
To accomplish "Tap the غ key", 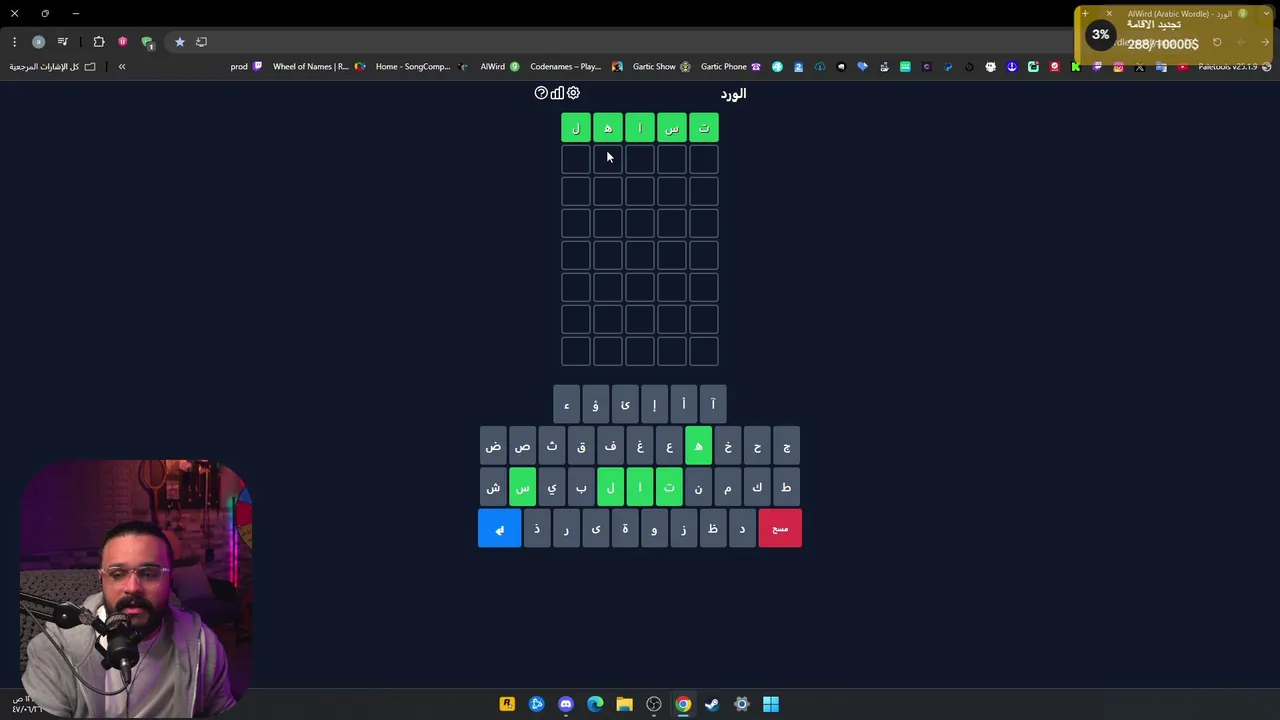I will pos(640,446).
